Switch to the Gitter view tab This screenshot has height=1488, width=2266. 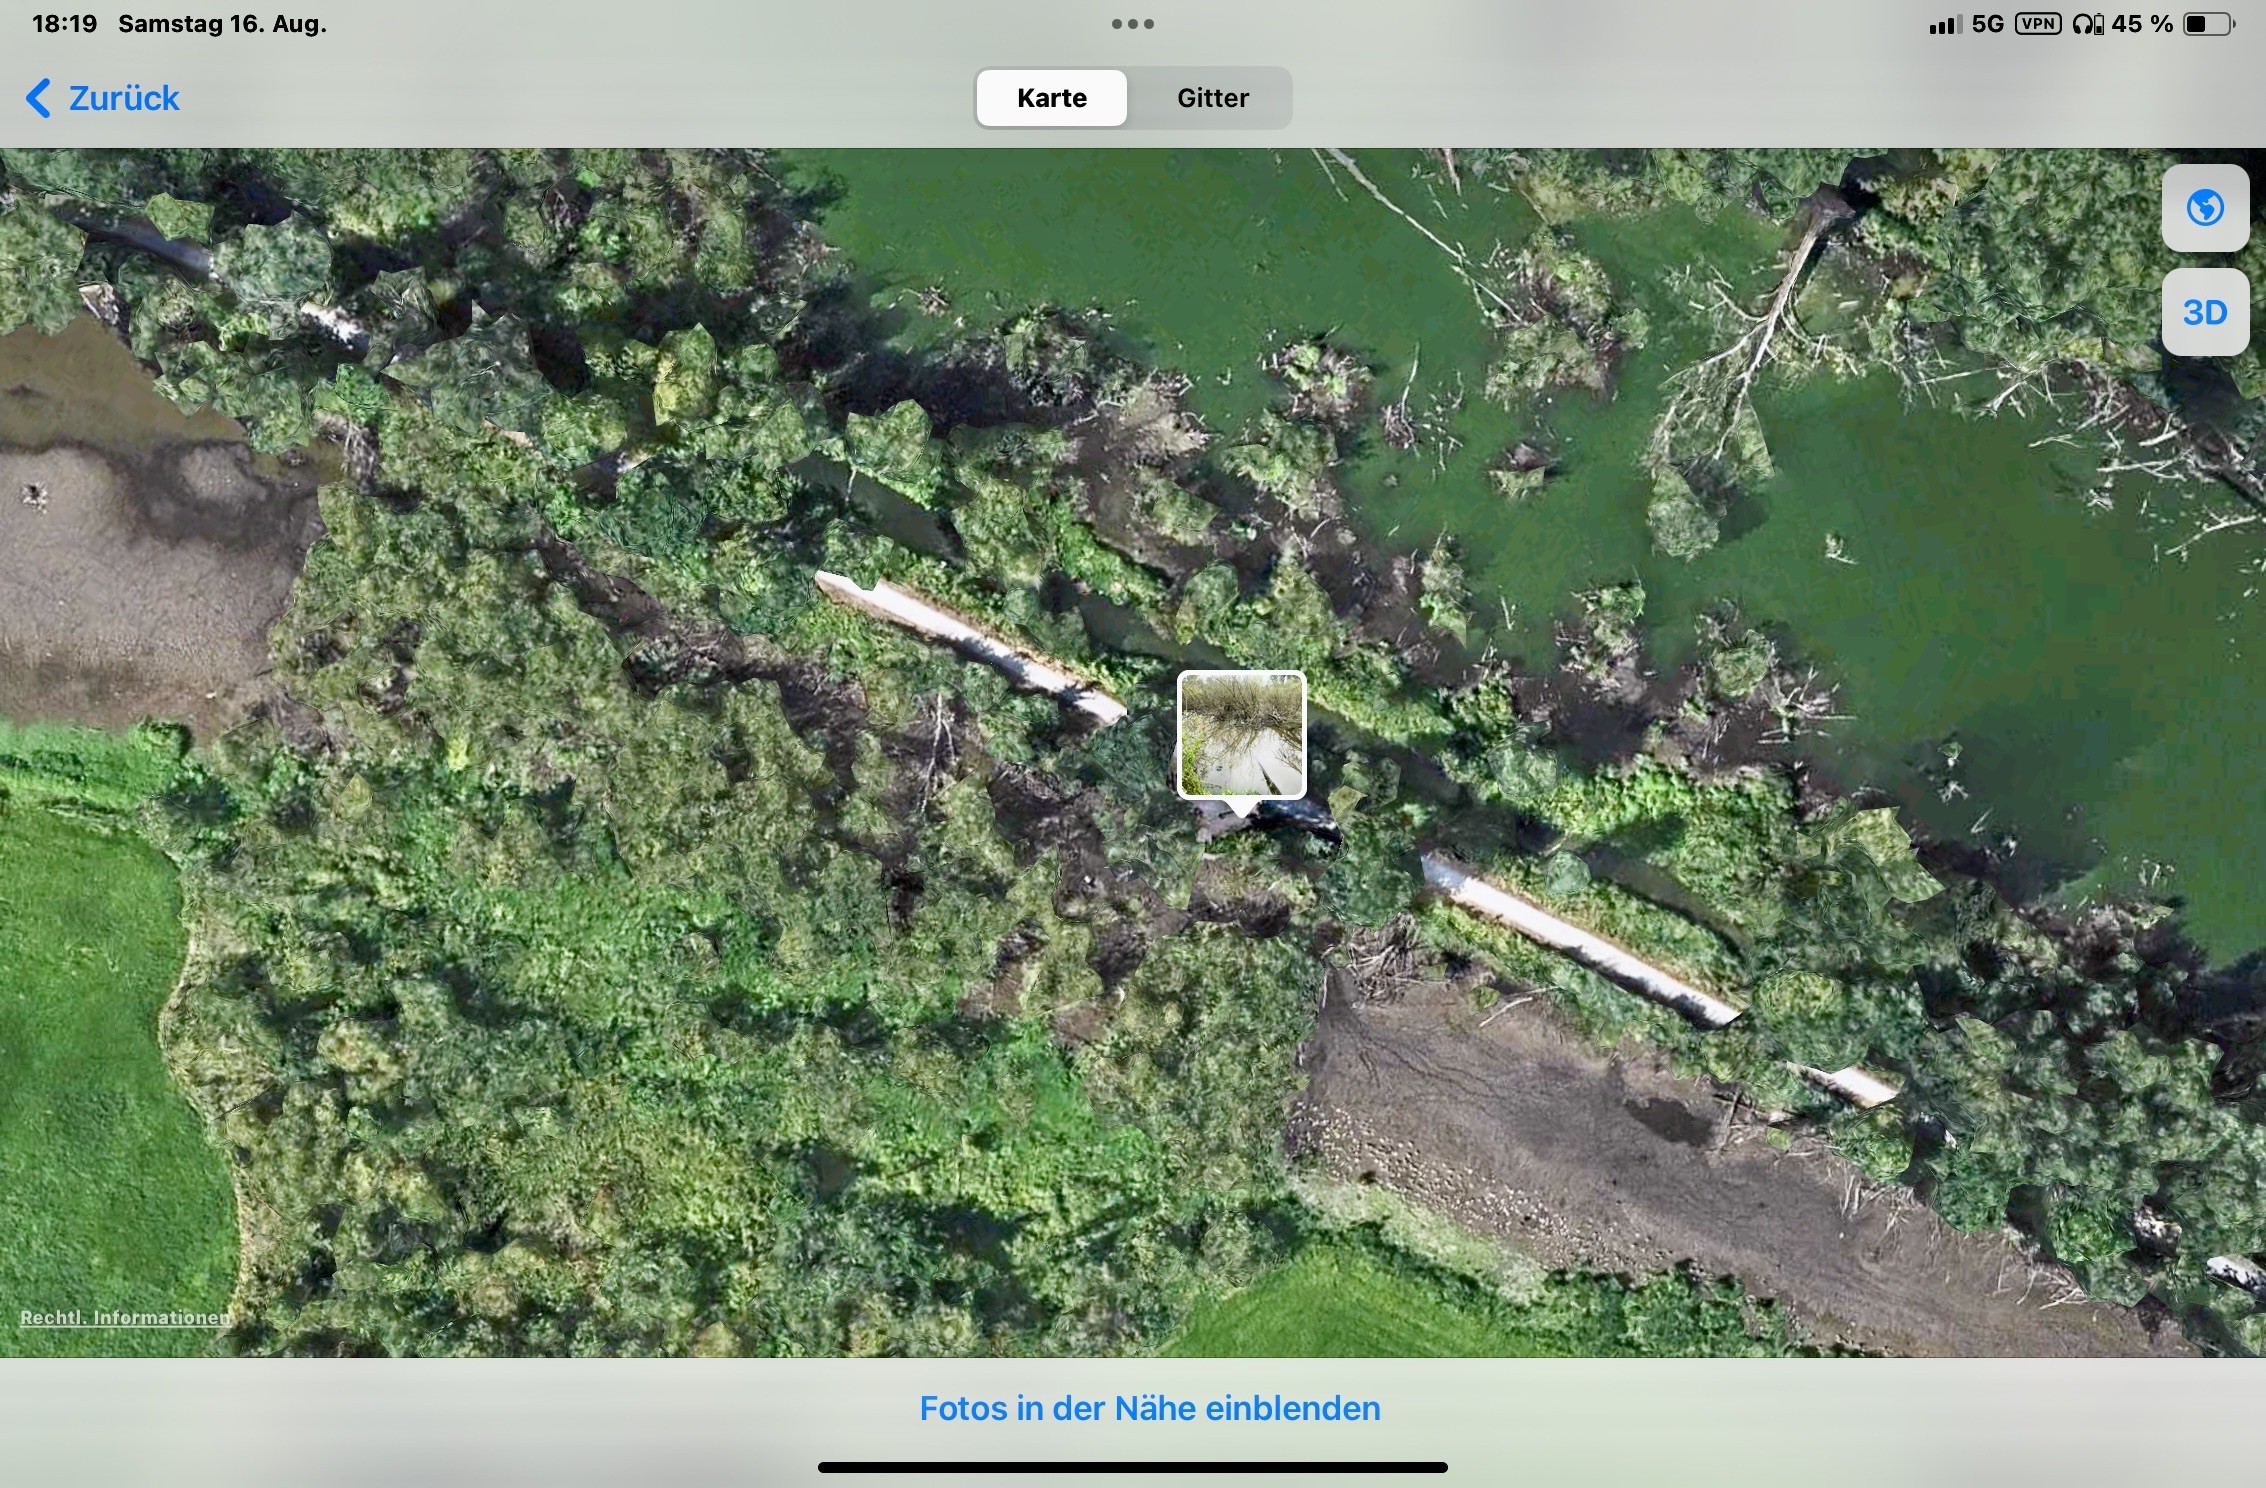point(1212,98)
